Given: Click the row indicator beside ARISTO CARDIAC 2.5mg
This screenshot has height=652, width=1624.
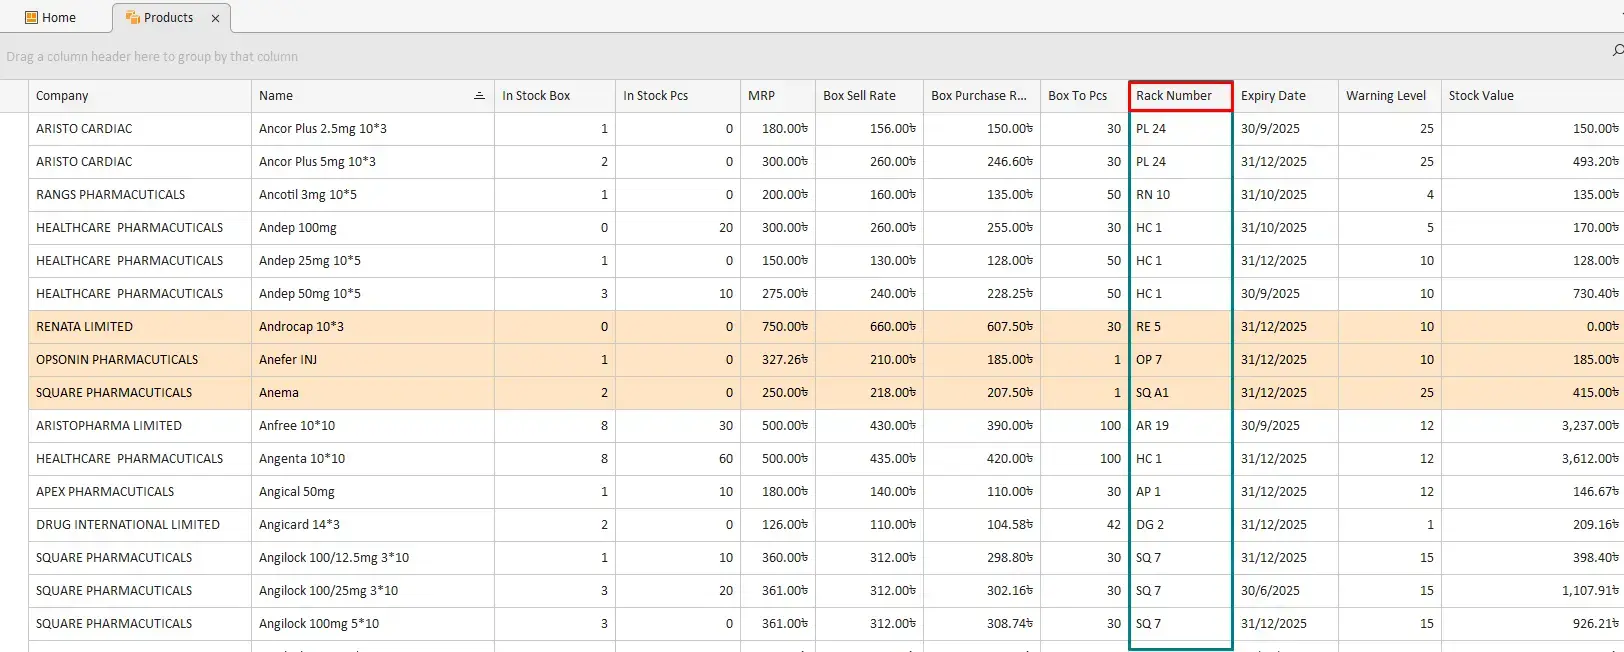Looking at the screenshot, I should (14, 129).
